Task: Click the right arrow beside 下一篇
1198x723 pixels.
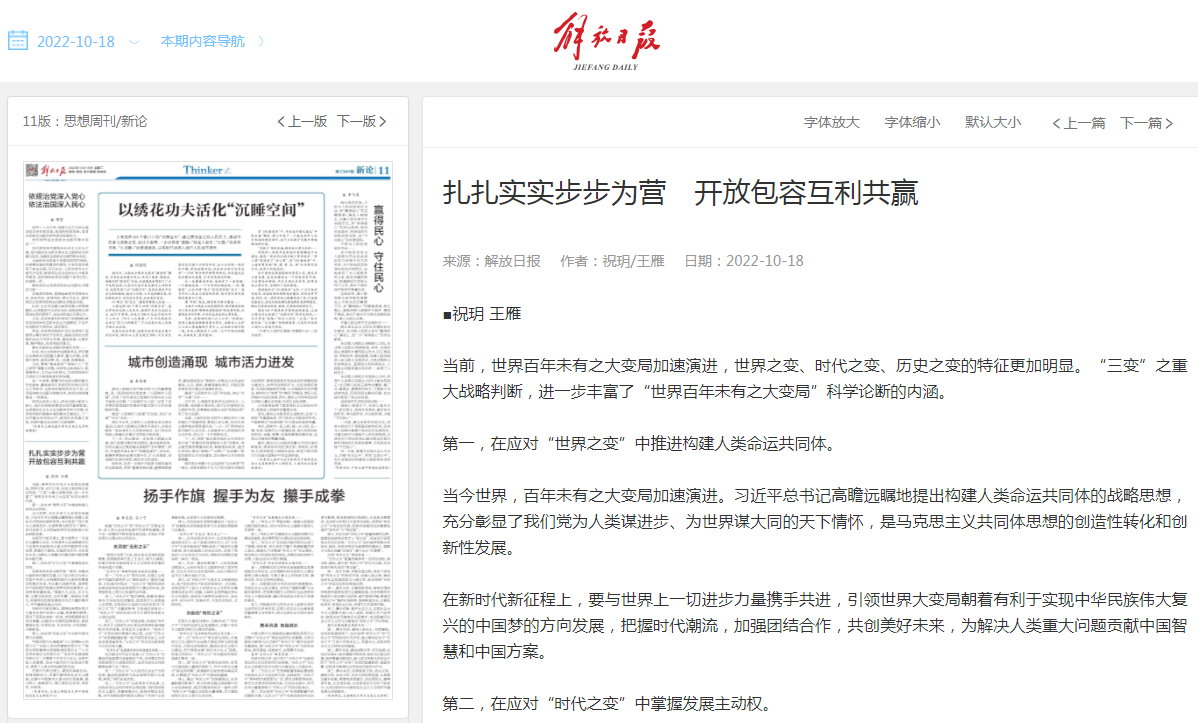Action: 1168,123
